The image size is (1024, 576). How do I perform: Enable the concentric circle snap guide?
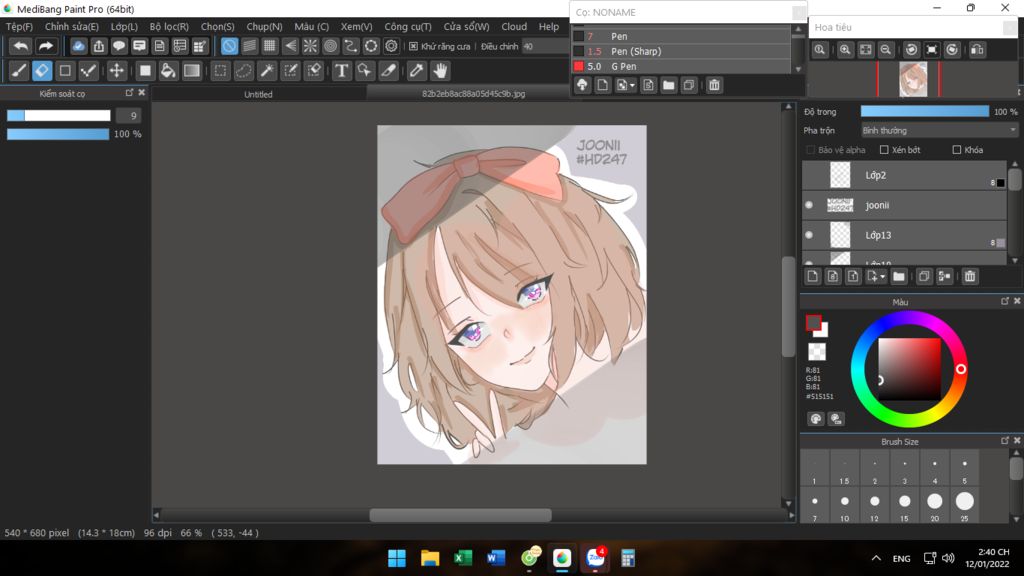[330, 46]
